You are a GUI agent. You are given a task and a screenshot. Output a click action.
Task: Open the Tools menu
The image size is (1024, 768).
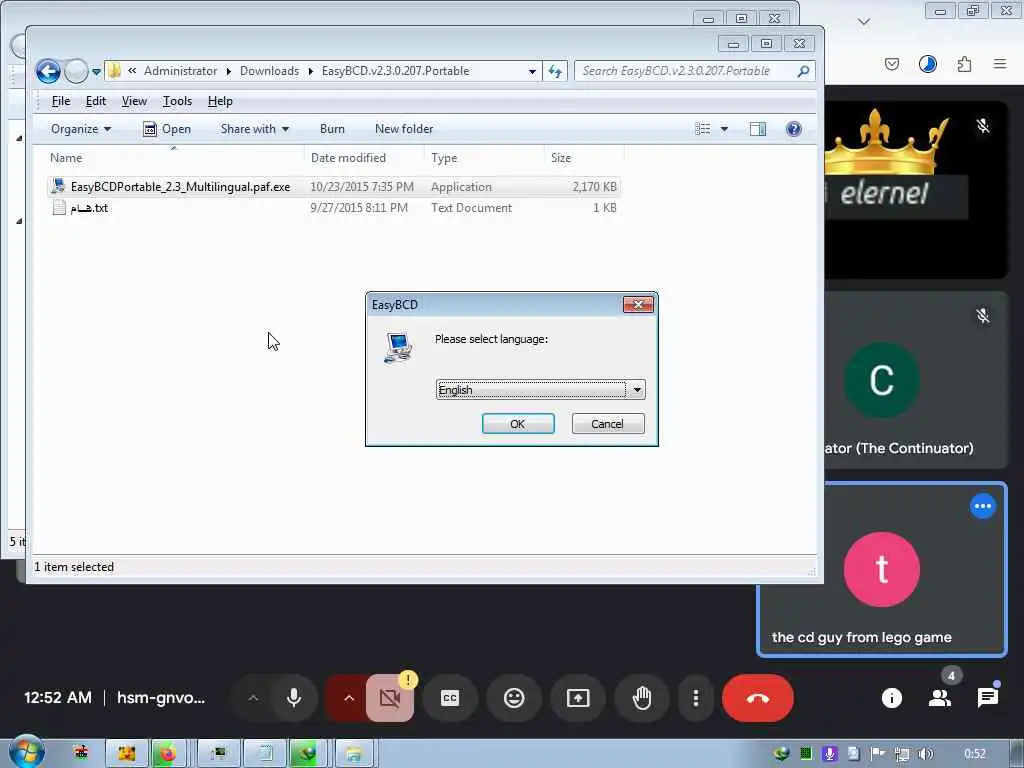[177, 101]
